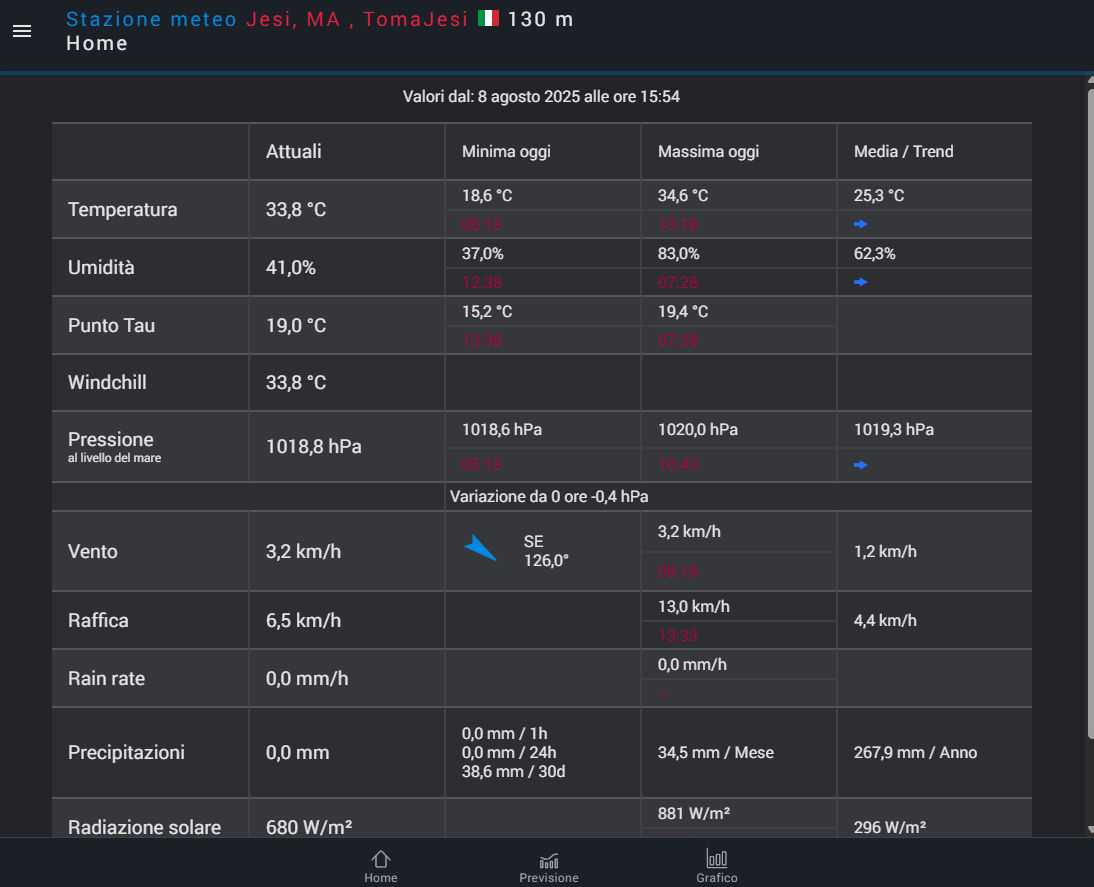
Task: Click the blue wind direction arrow
Action: pos(480,548)
